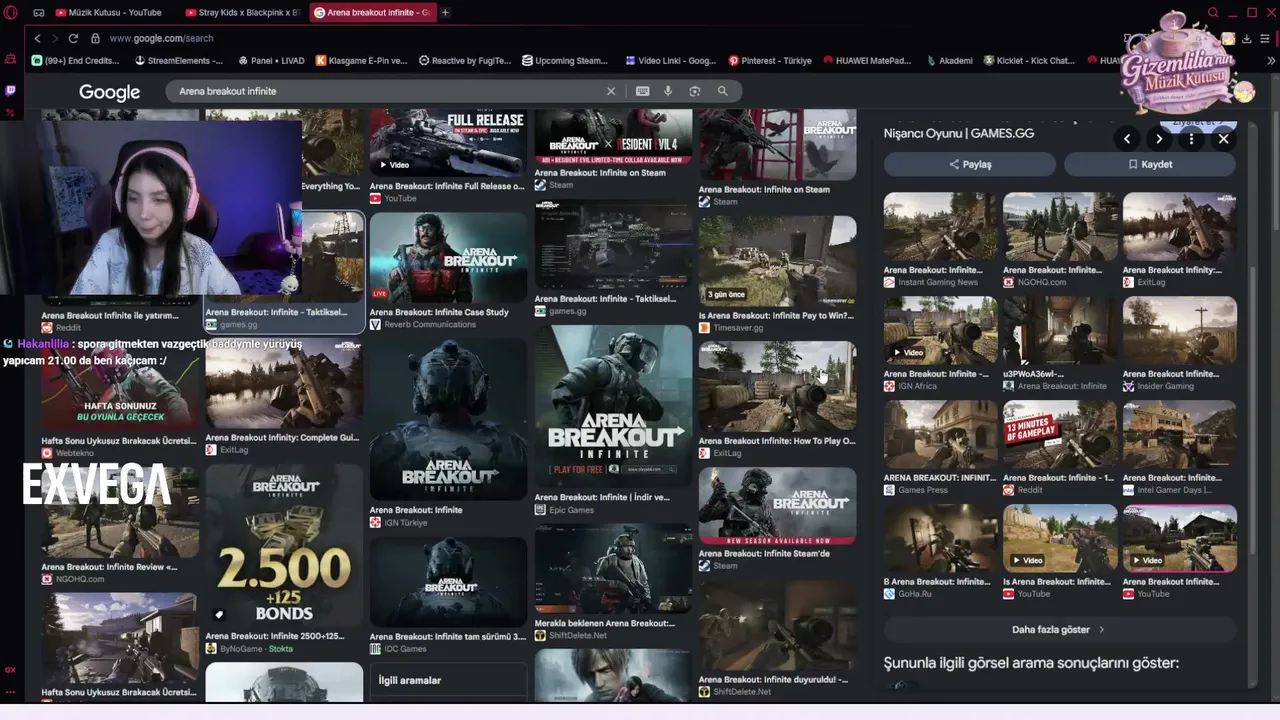Image resolution: width=1280 pixels, height=720 pixels.
Task: Open Arena Breakout Infinite Case Study result
Action: [448, 258]
